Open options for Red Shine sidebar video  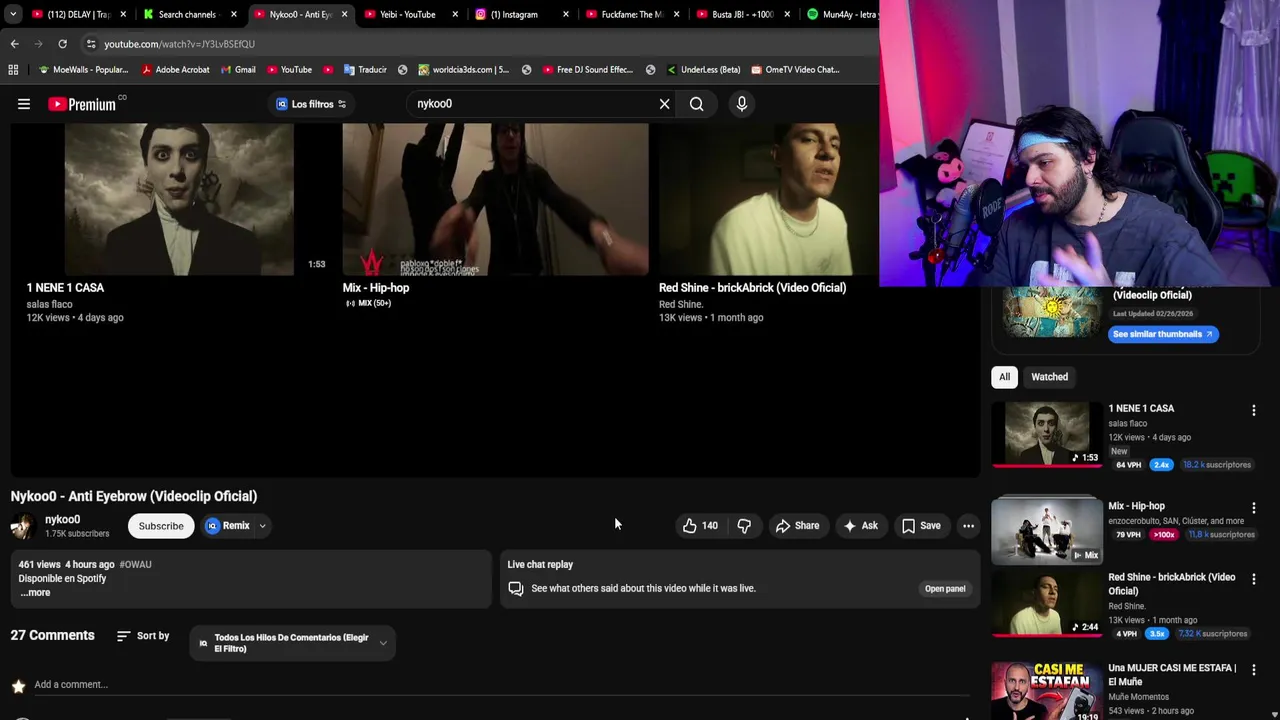pos(1253,579)
